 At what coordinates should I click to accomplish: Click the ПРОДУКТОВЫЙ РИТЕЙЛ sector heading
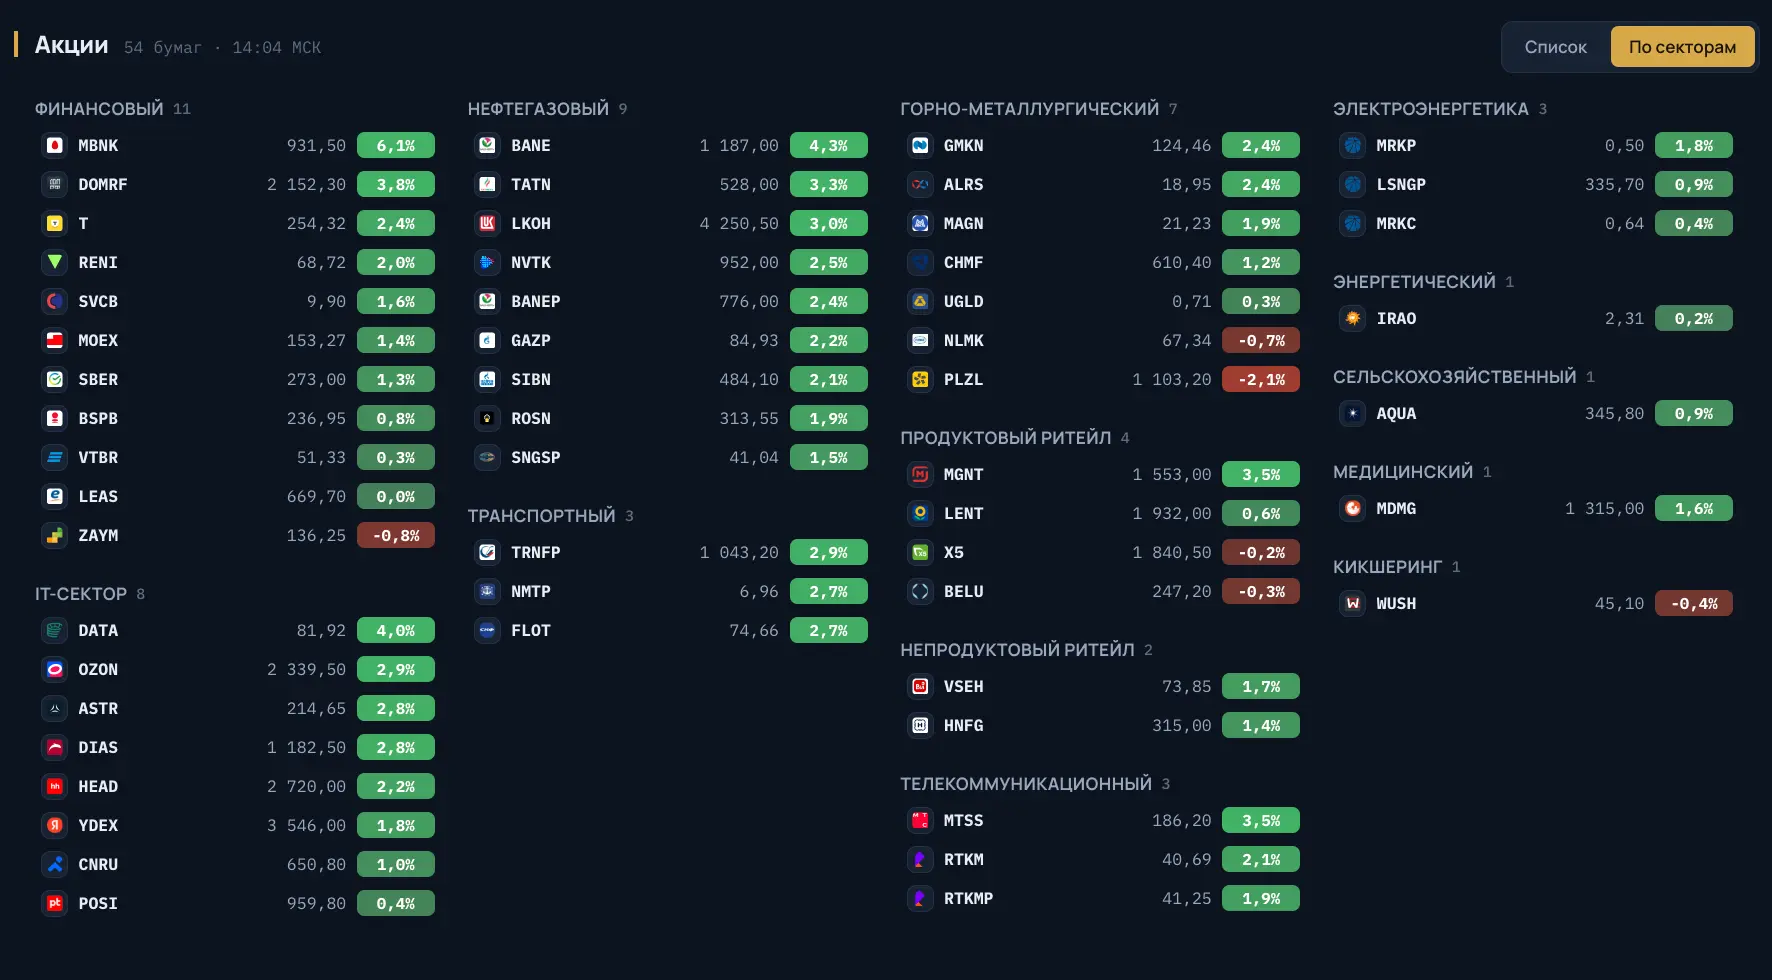pos(1006,438)
